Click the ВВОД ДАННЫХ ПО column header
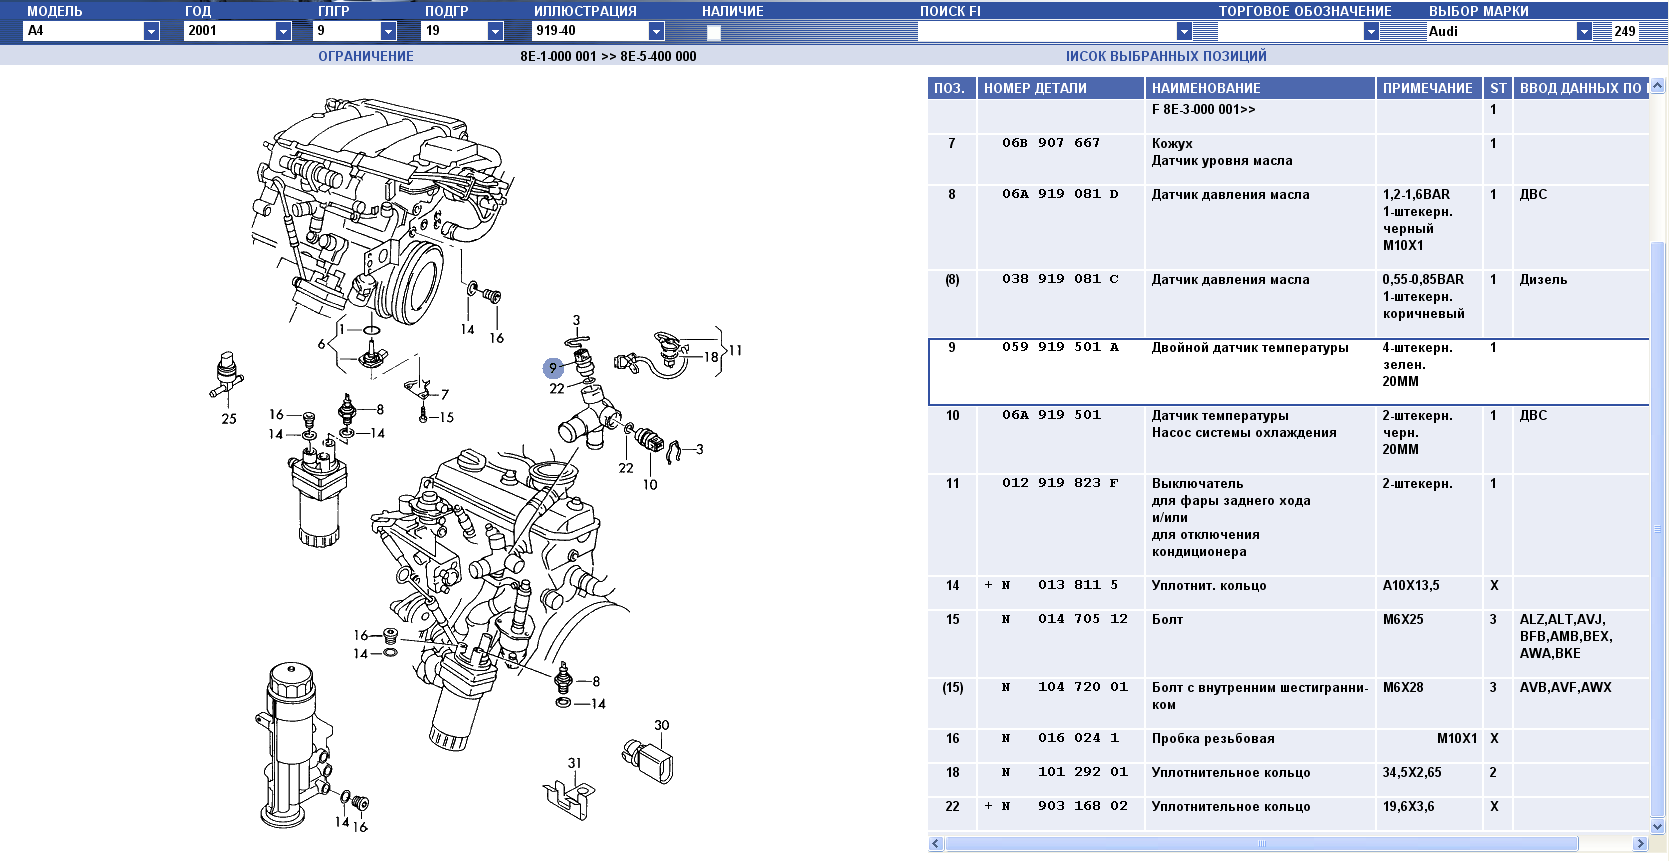Image resolution: width=1669 pixels, height=861 pixels. (1581, 88)
